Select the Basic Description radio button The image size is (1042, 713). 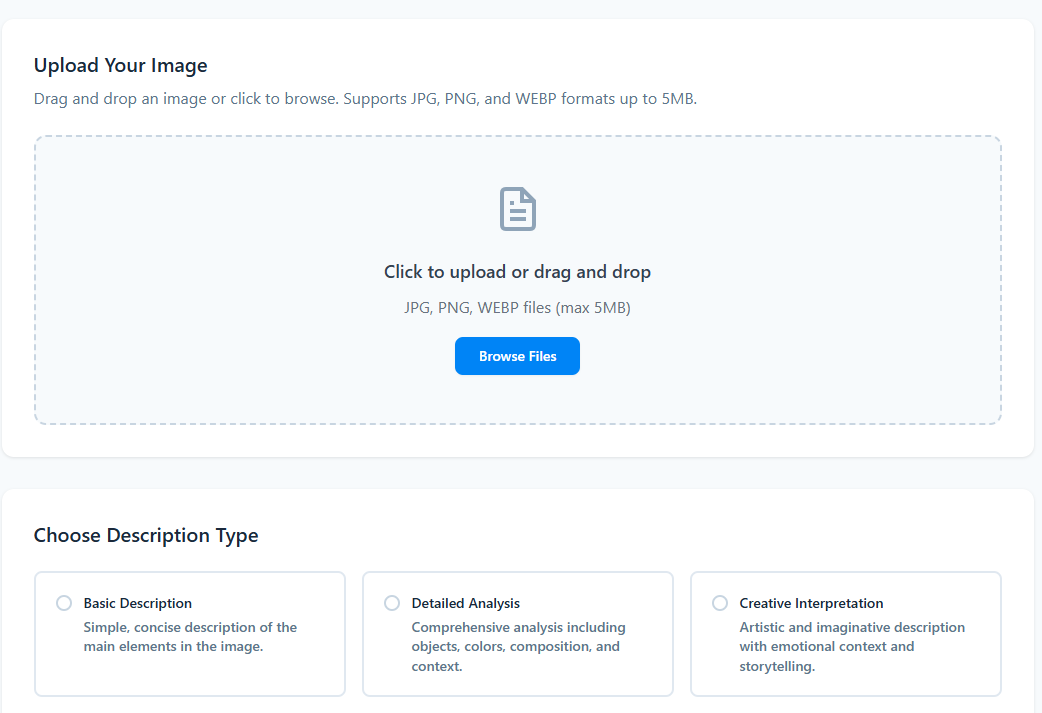point(64,603)
